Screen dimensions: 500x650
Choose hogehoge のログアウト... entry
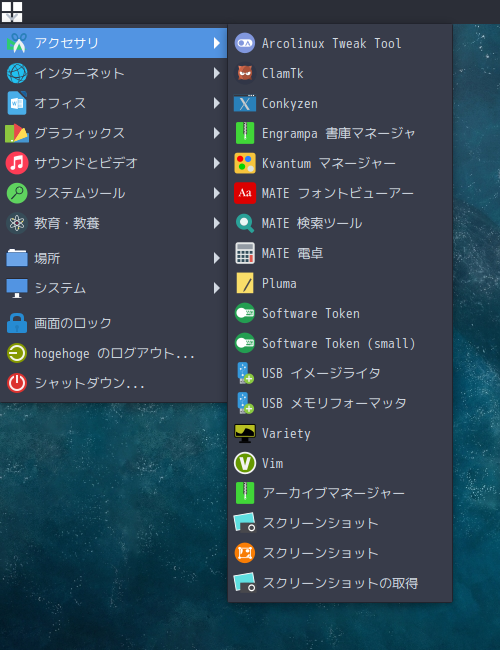(x=113, y=353)
